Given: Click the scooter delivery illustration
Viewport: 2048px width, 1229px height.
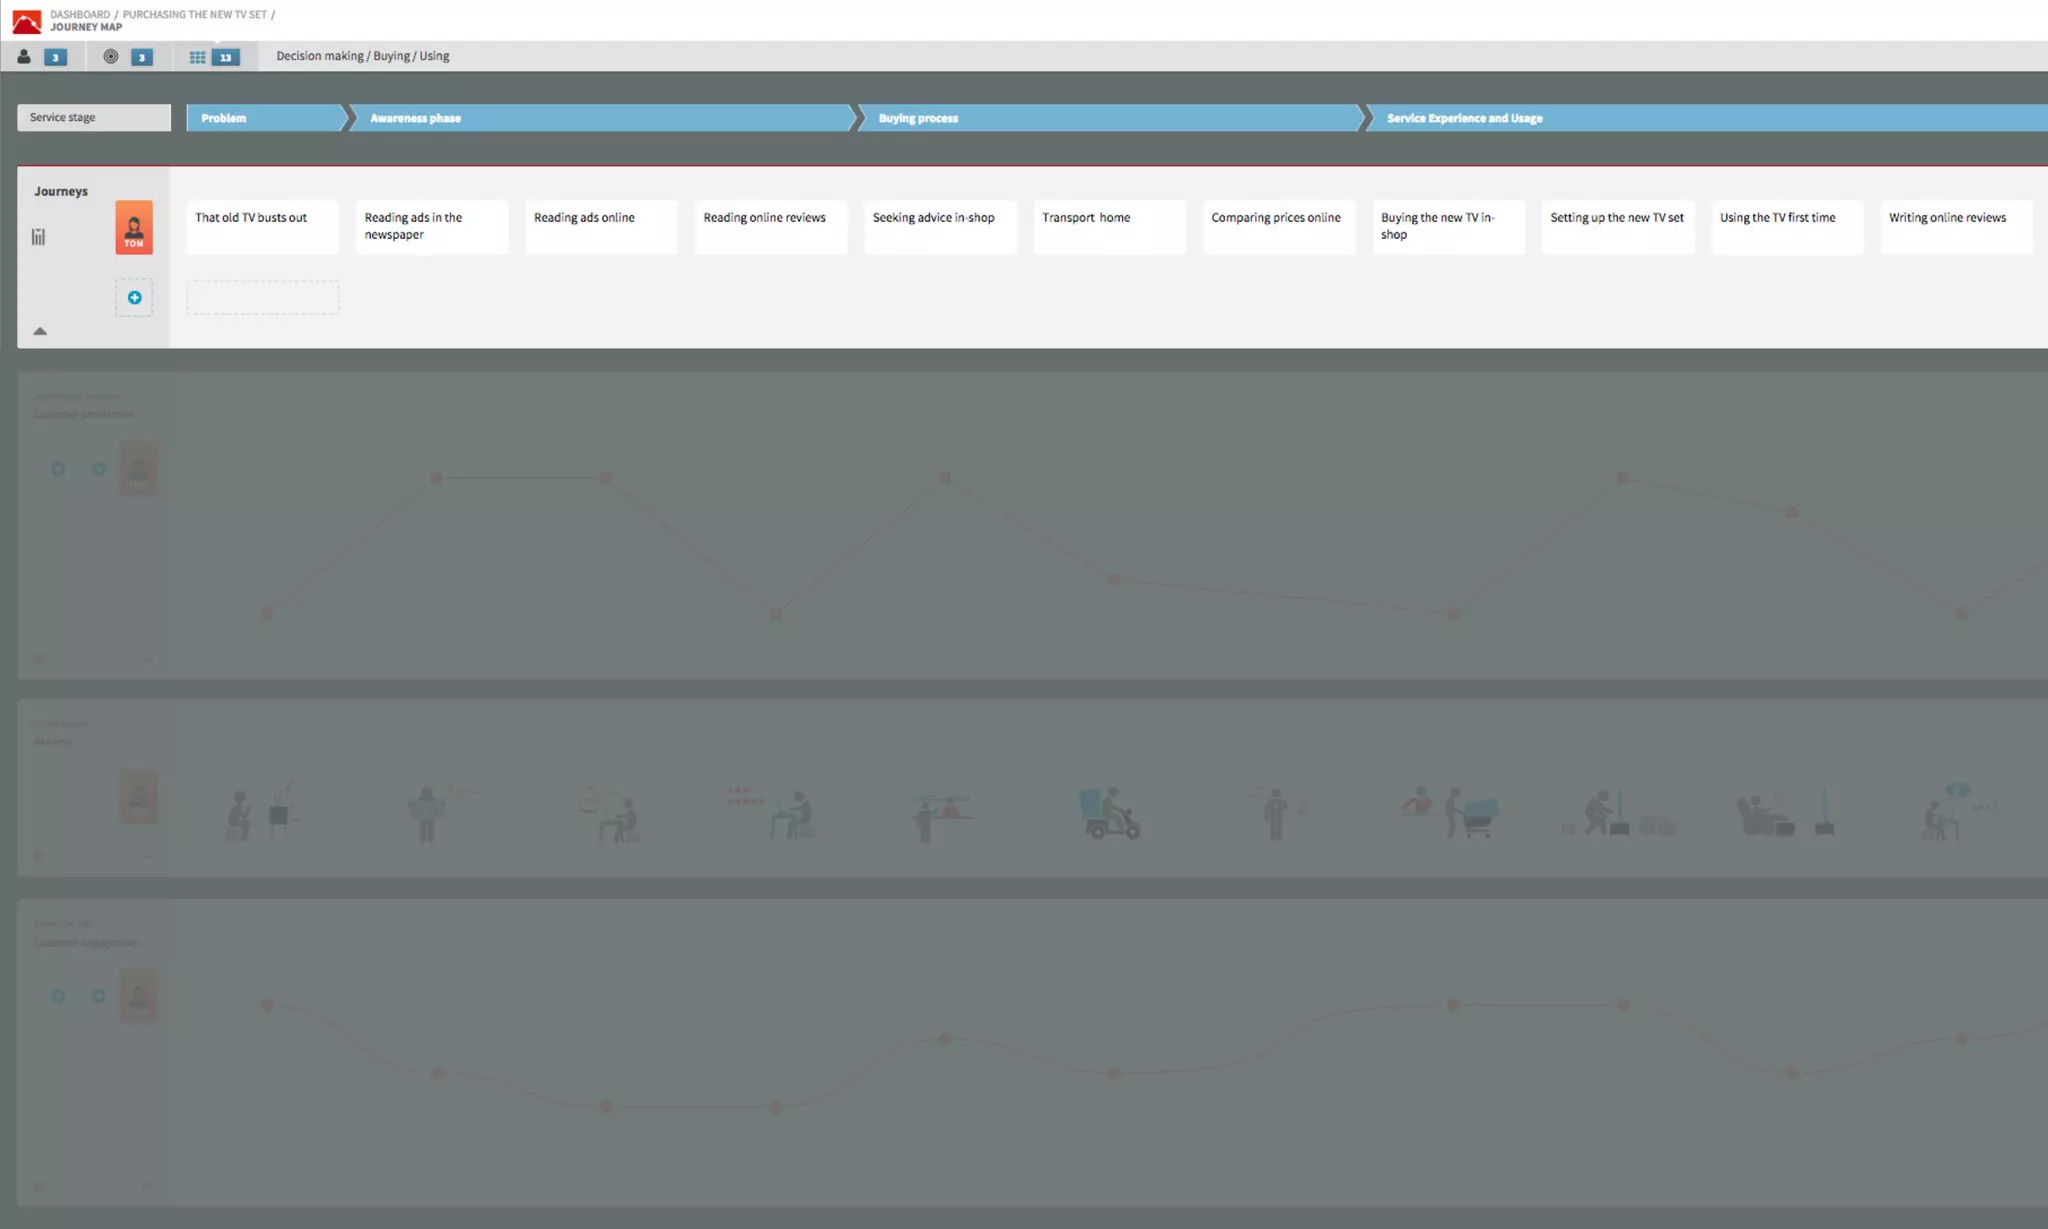Looking at the screenshot, I should point(1110,813).
